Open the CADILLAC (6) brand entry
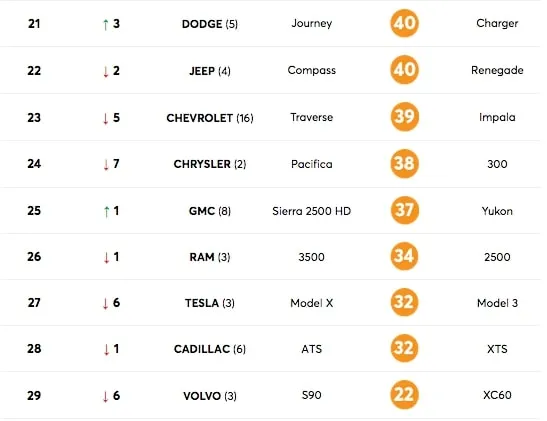The image size is (547, 421). pos(210,349)
